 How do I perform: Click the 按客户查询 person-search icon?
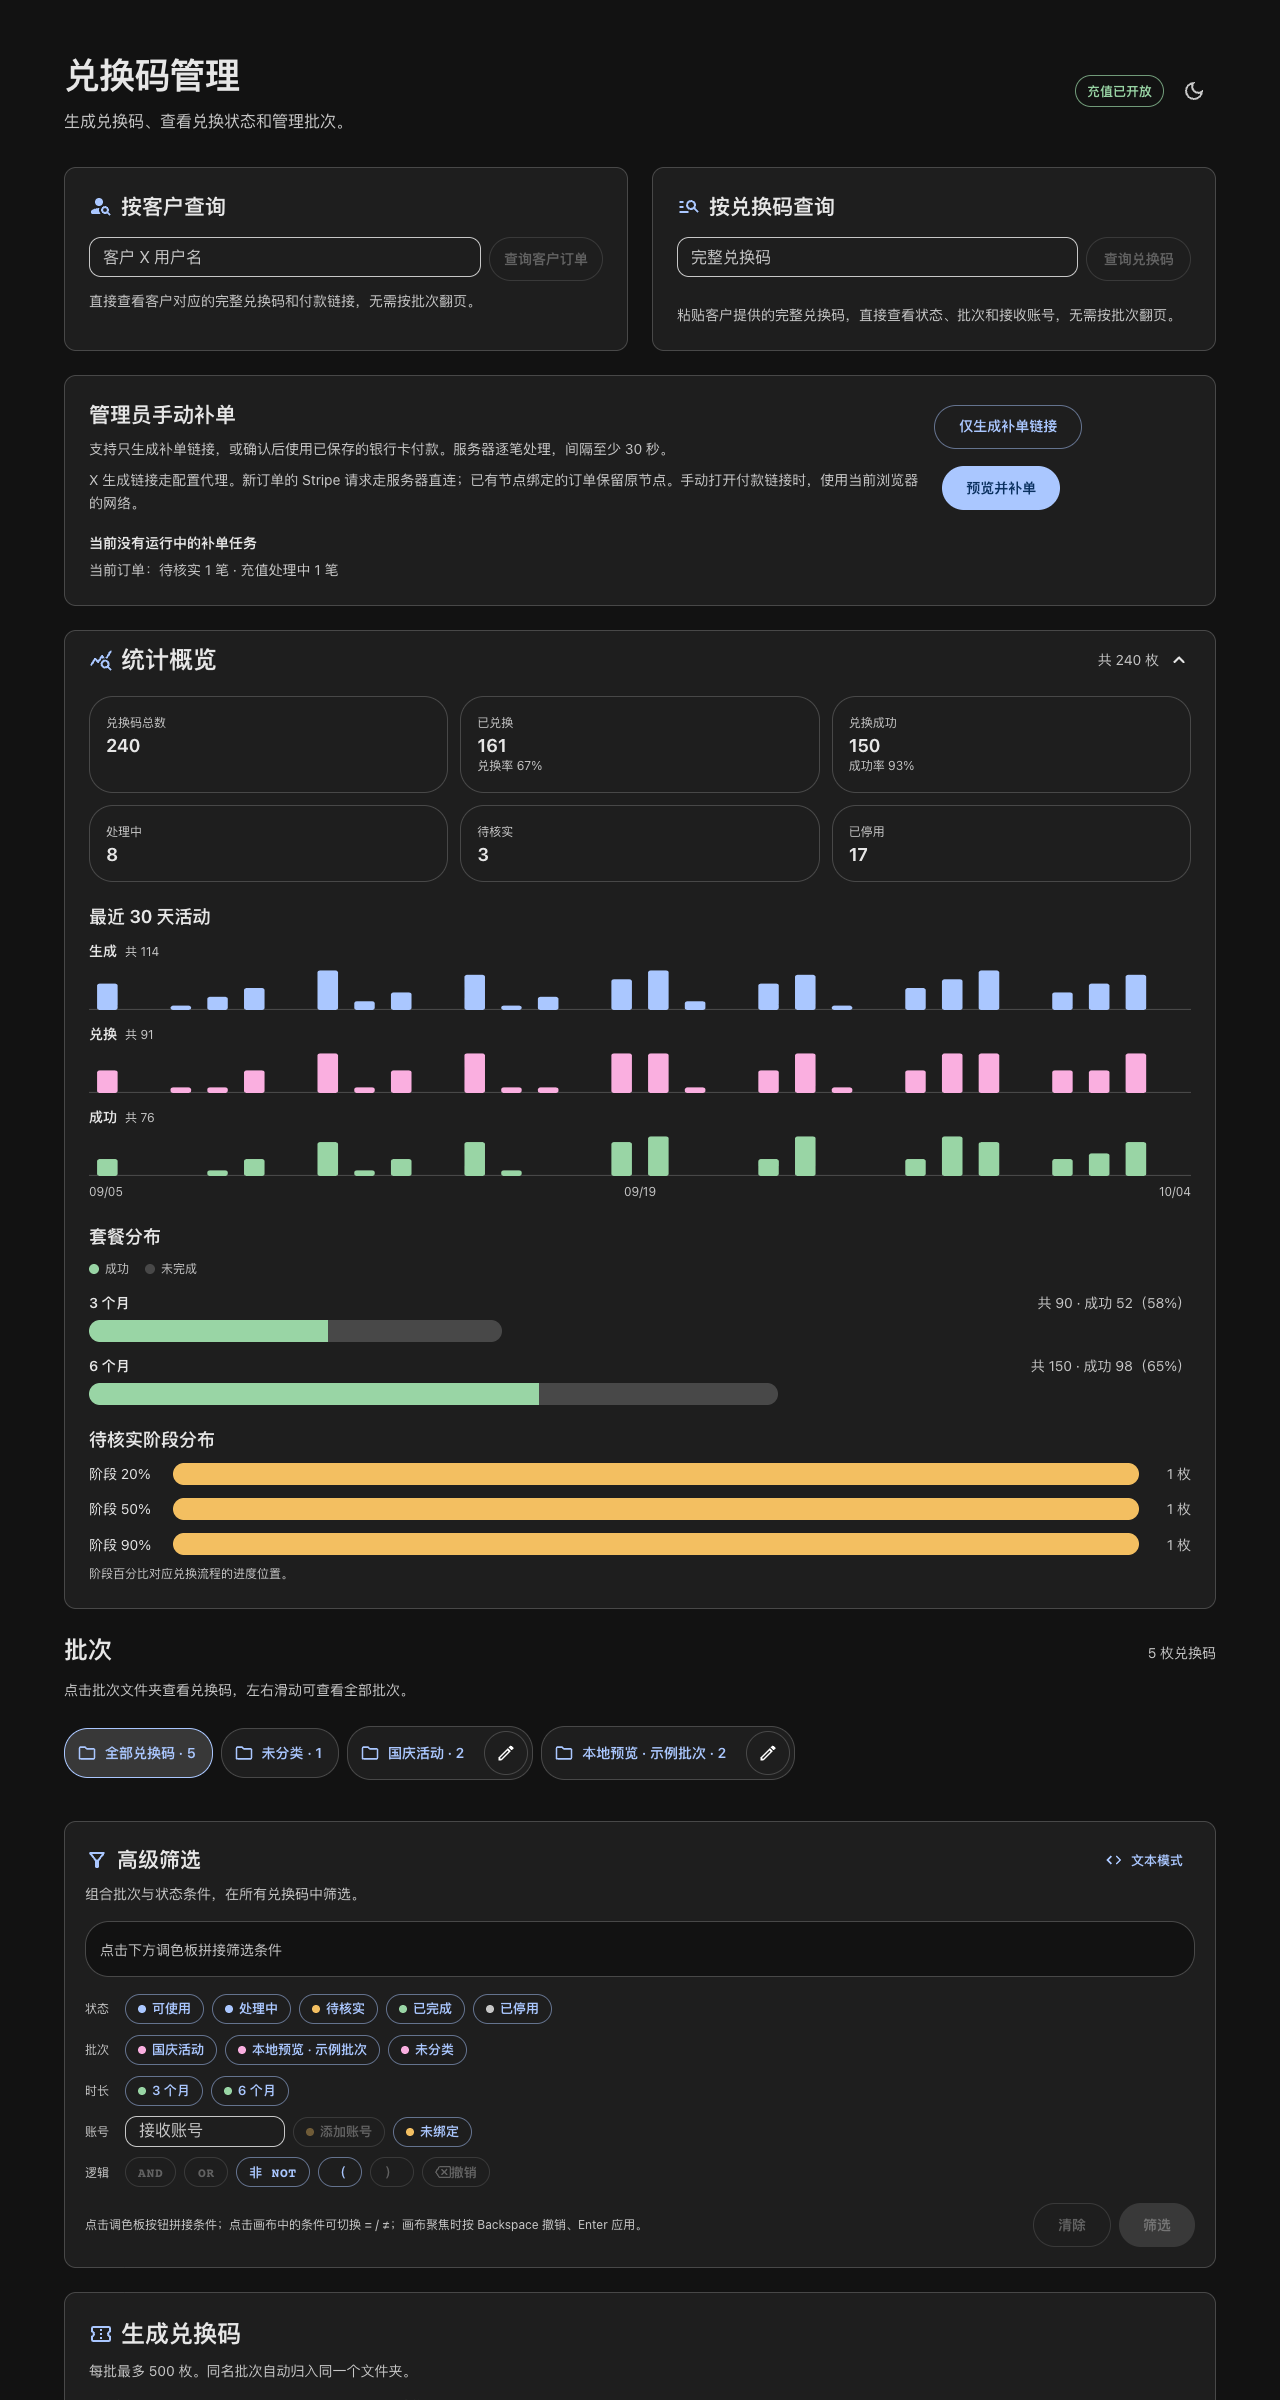100,207
